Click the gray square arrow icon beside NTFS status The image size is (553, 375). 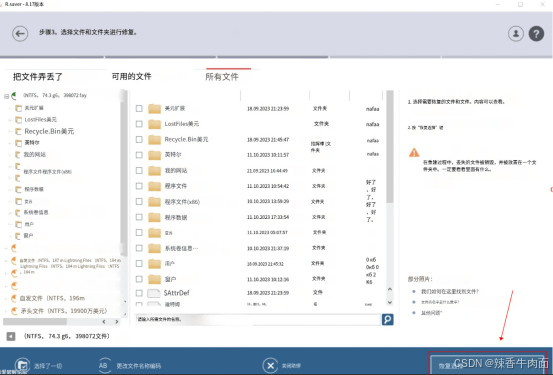[x=11, y=336]
